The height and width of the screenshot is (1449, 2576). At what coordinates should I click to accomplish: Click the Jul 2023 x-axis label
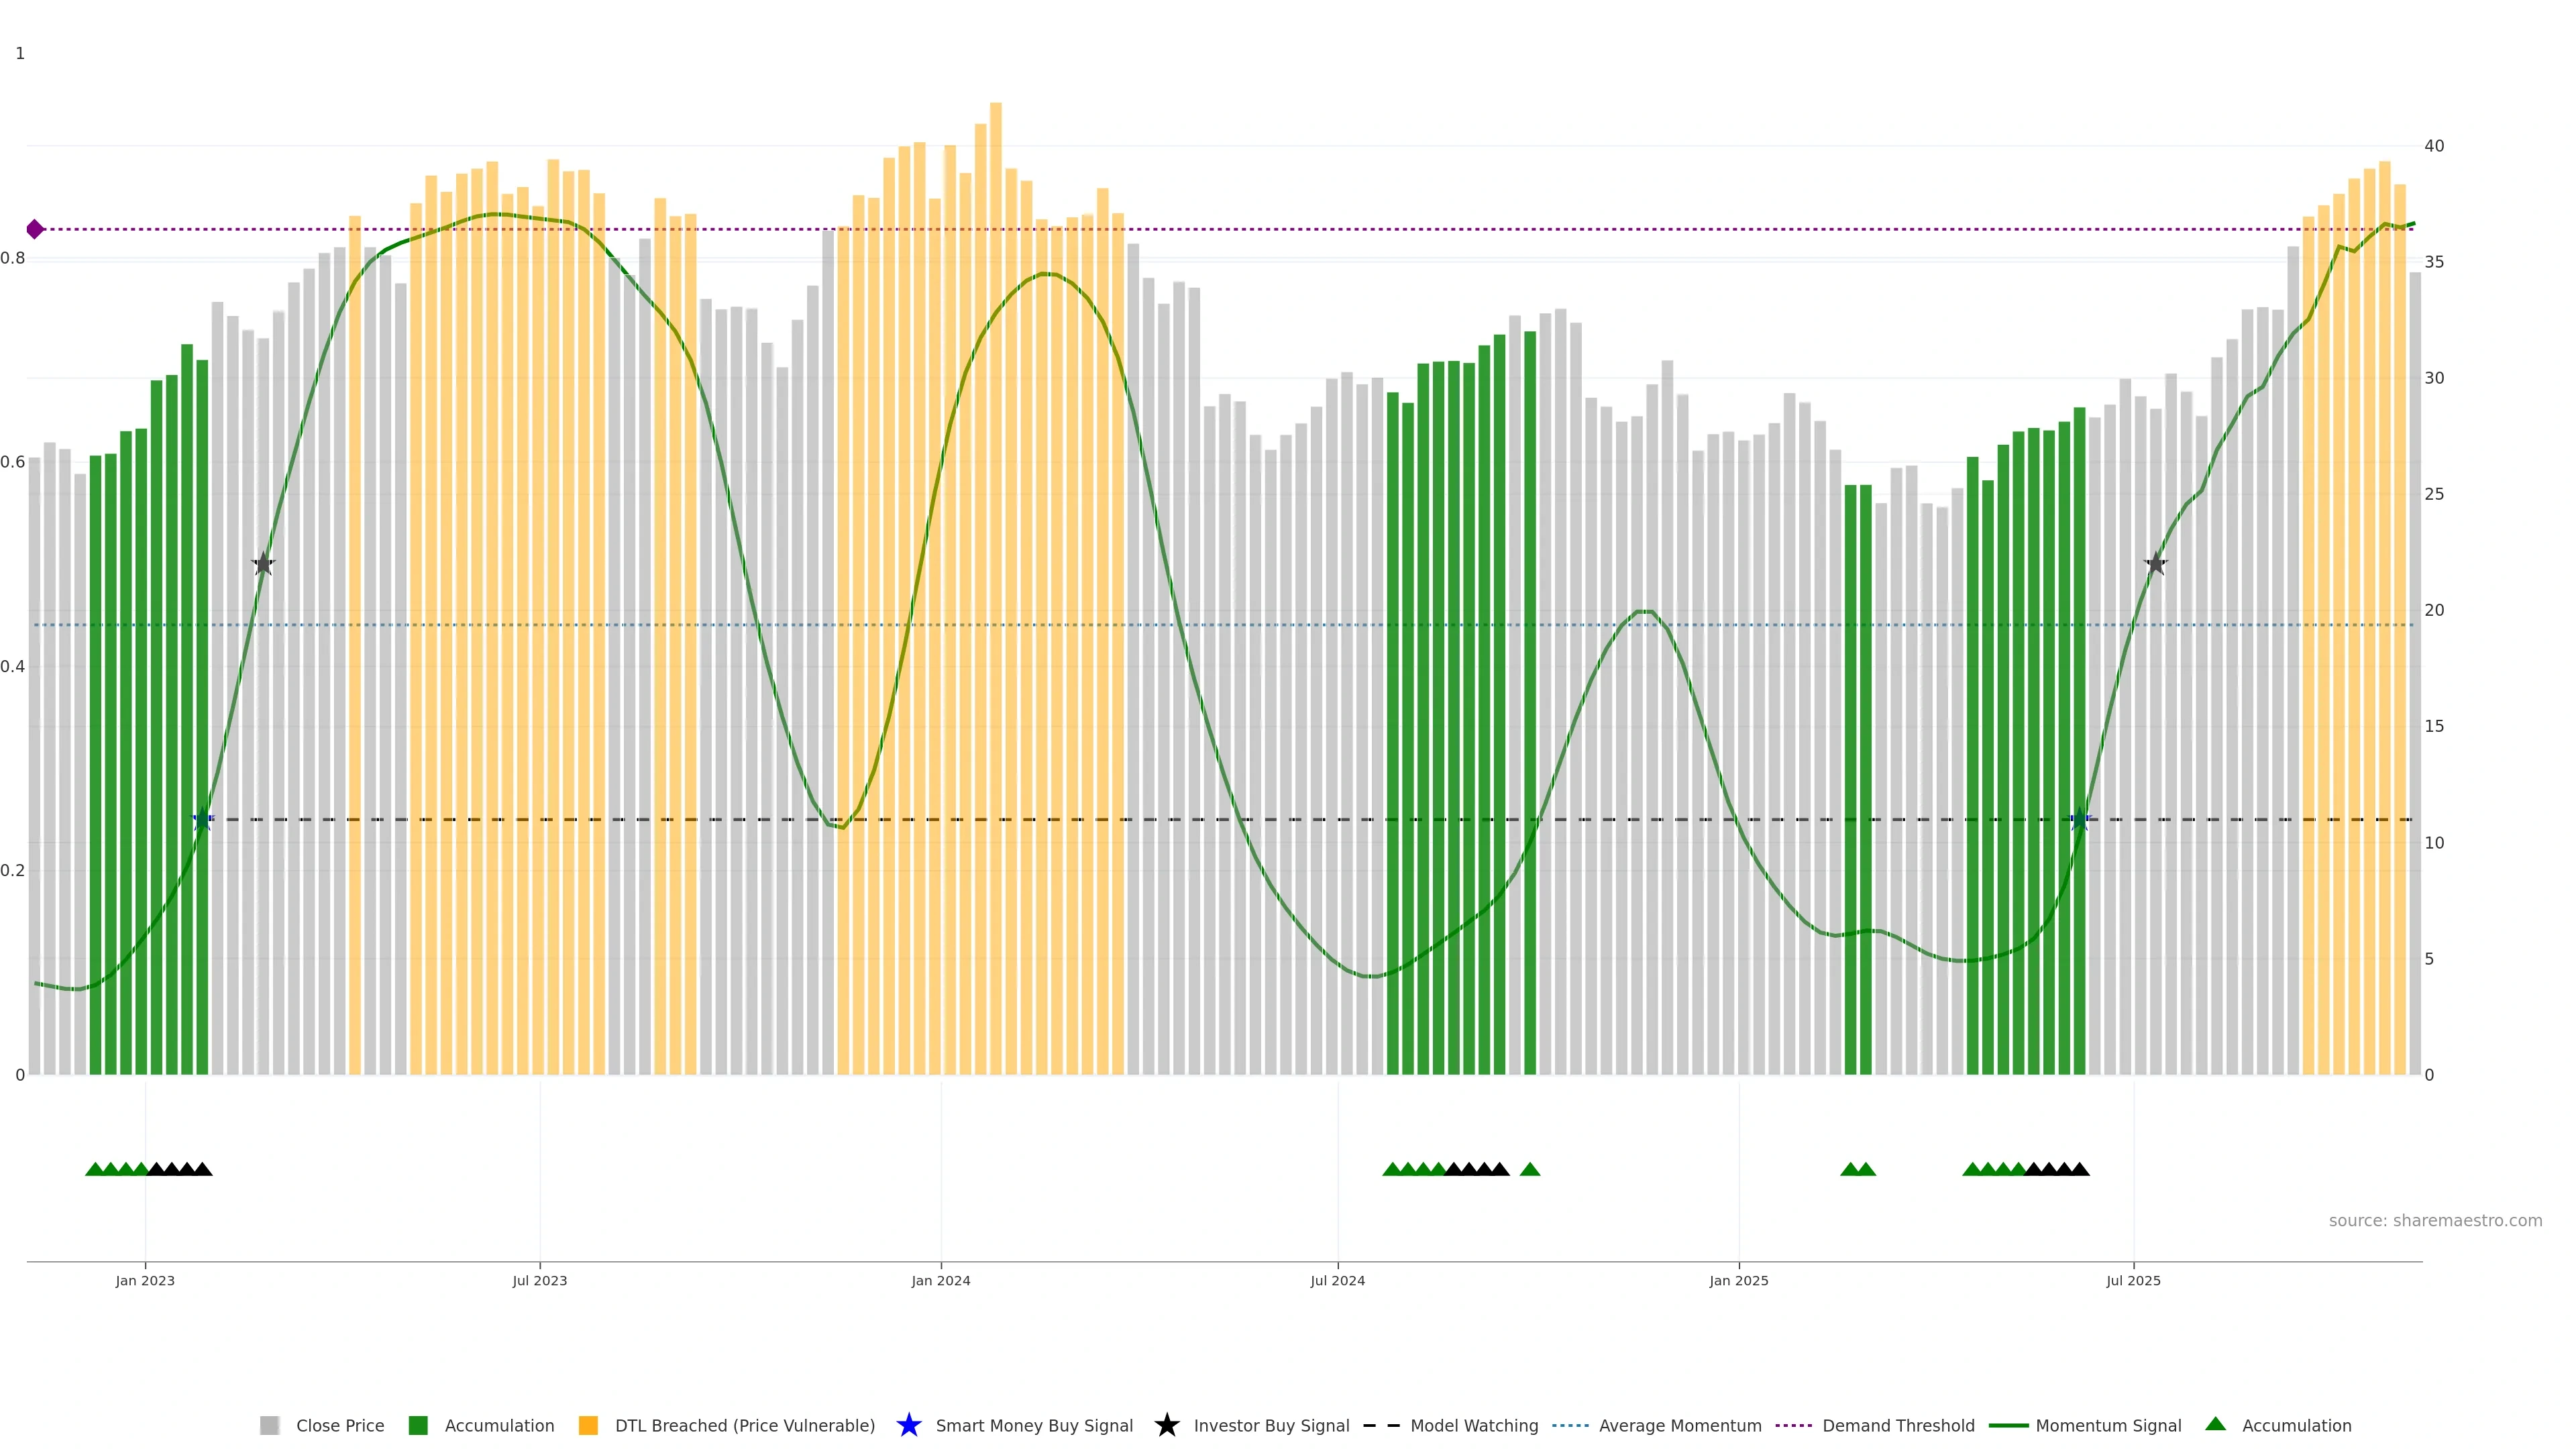[539, 1280]
